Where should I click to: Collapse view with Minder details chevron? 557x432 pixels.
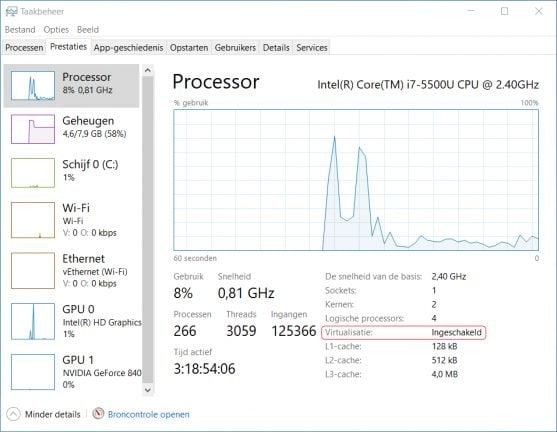pyautogui.click(x=13, y=414)
